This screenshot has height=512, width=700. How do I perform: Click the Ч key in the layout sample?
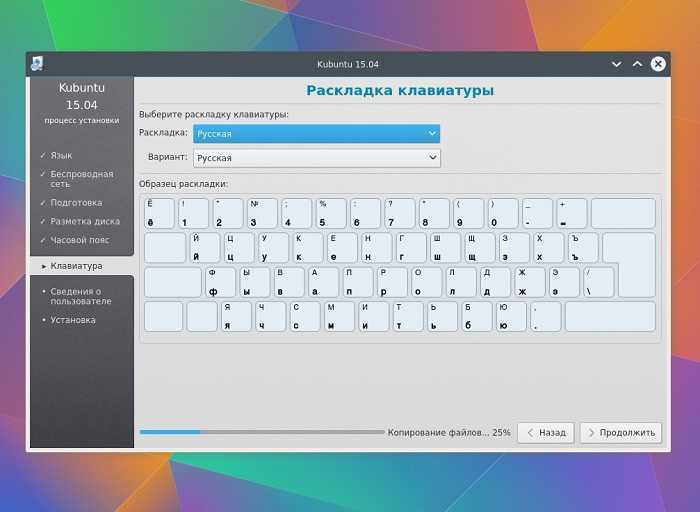(x=271, y=316)
